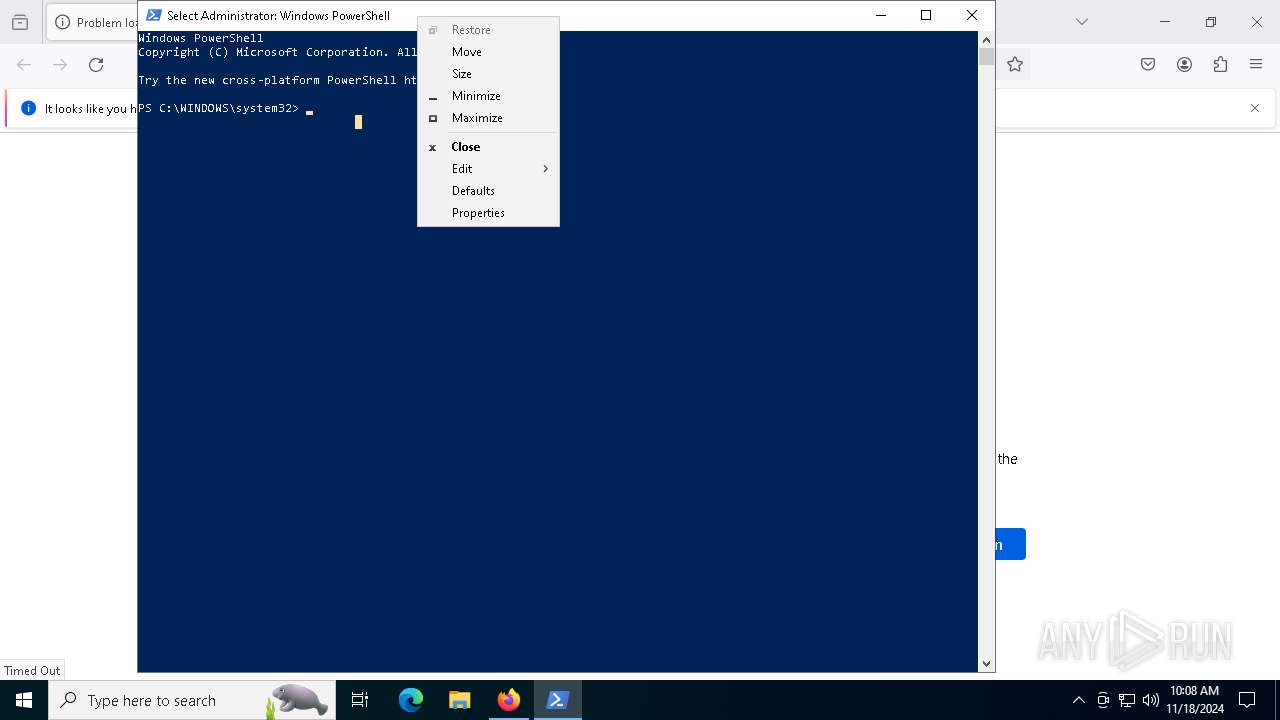Expand the Edit submenu
Image resolution: width=1280 pixels, height=720 pixels.
[x=488, y=169]
